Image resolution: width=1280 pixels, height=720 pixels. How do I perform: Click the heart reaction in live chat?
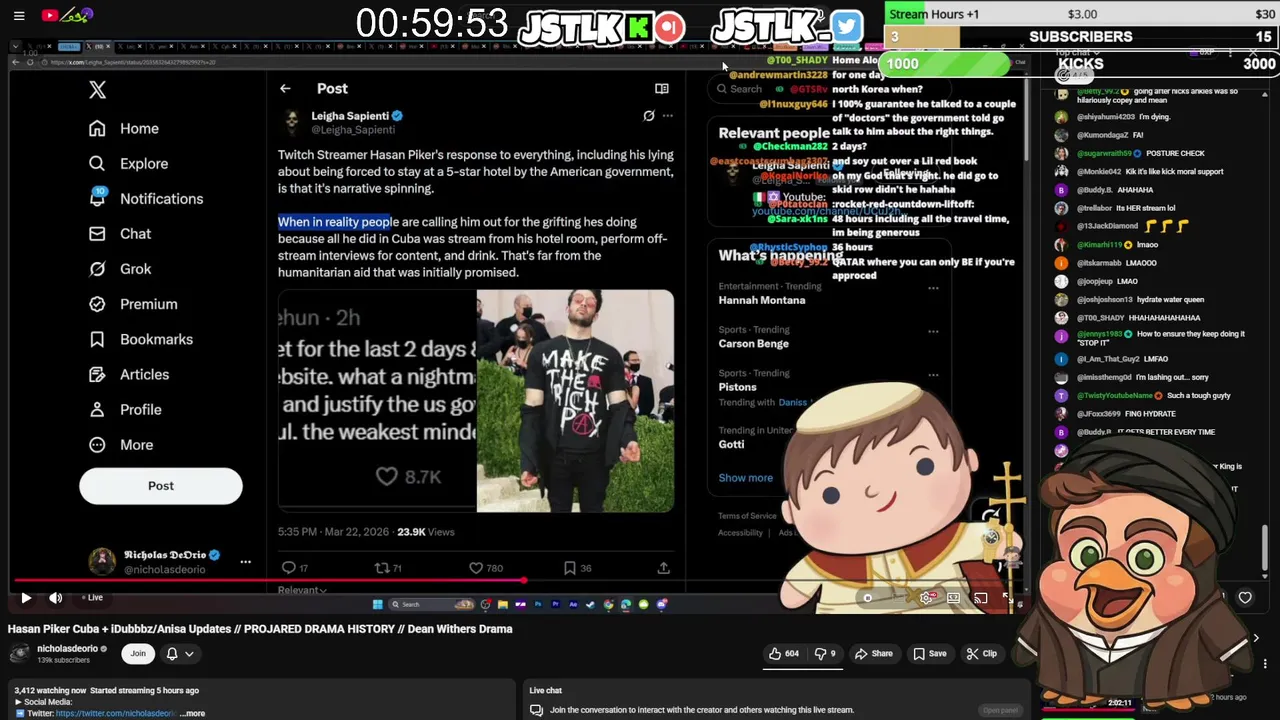click(1245, 598)
